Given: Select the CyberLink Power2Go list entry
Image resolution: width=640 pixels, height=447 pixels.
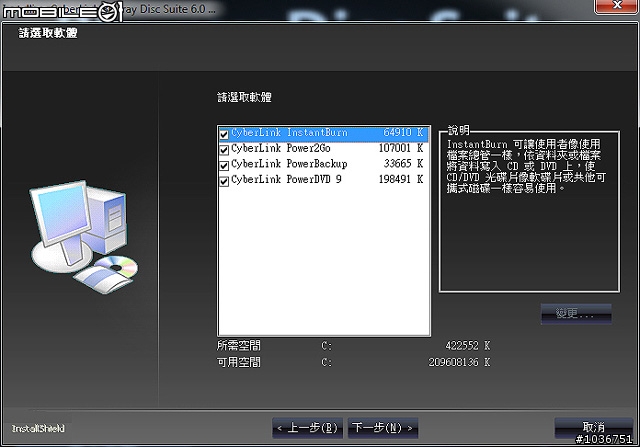Looking at the screenshot, I should tap(281, 149).
